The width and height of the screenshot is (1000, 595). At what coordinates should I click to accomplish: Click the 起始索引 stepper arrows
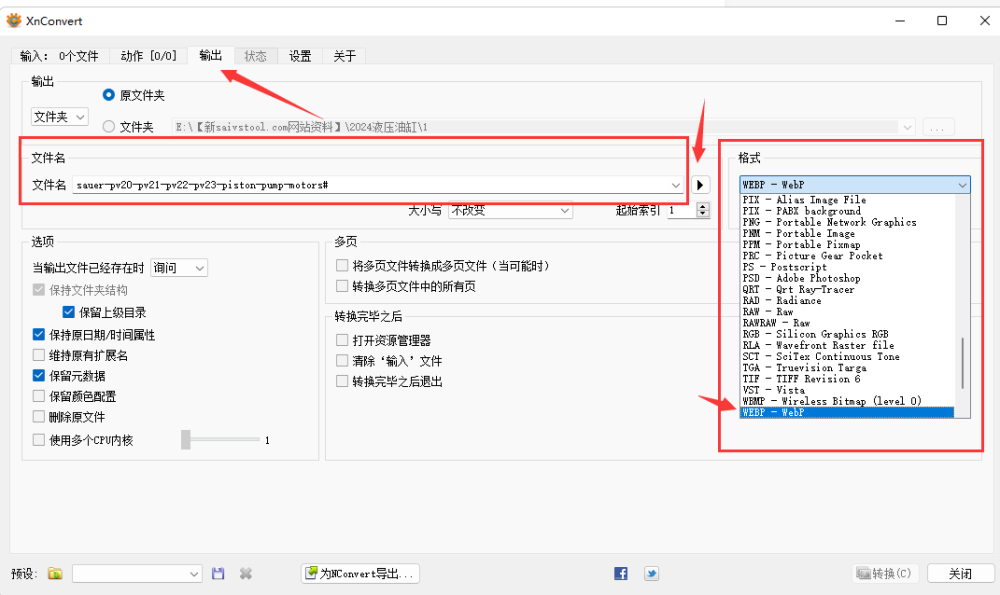(x=703, y=210)
